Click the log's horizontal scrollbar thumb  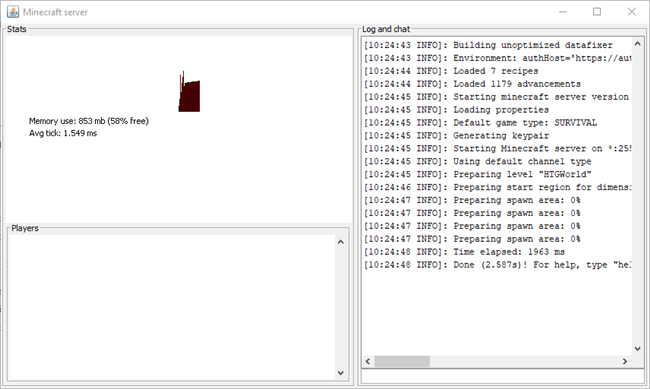pos(402,361)
